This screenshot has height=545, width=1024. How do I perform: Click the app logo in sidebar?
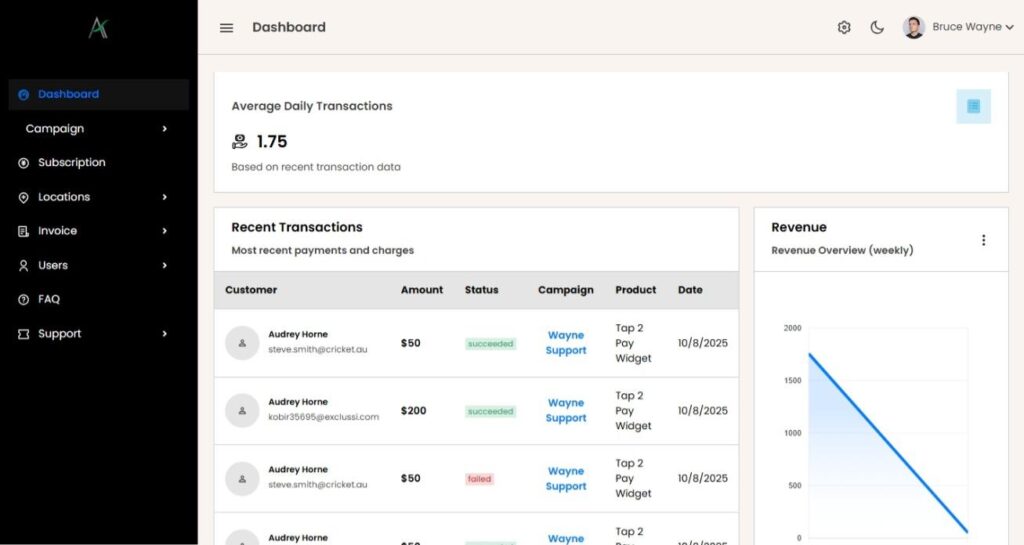point(98,28)
